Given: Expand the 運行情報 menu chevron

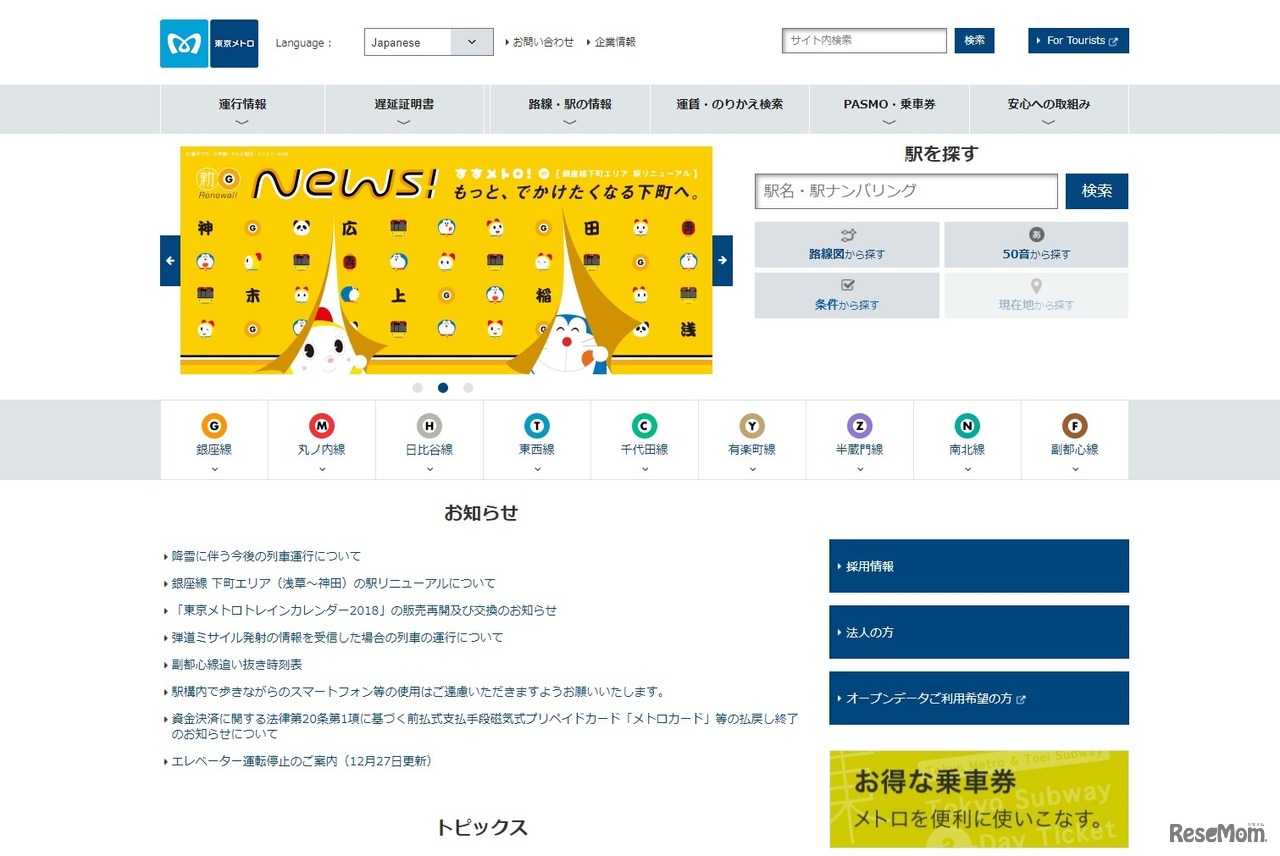Looking at the screenshot, I should click(x=241, y=121).
